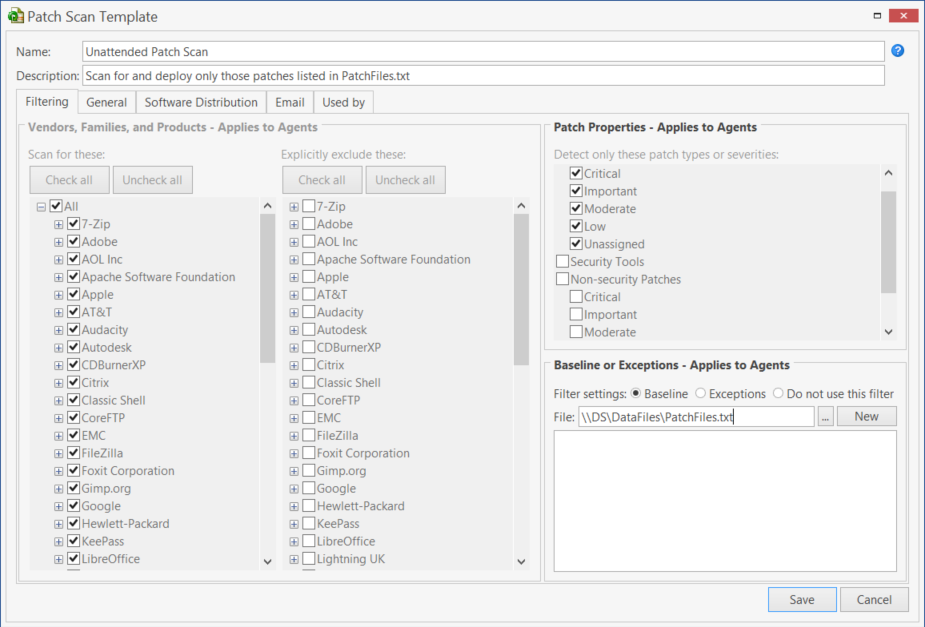Click Patch Properties scrollbar down arrow
Screen dimensions: 925x627
888,332
